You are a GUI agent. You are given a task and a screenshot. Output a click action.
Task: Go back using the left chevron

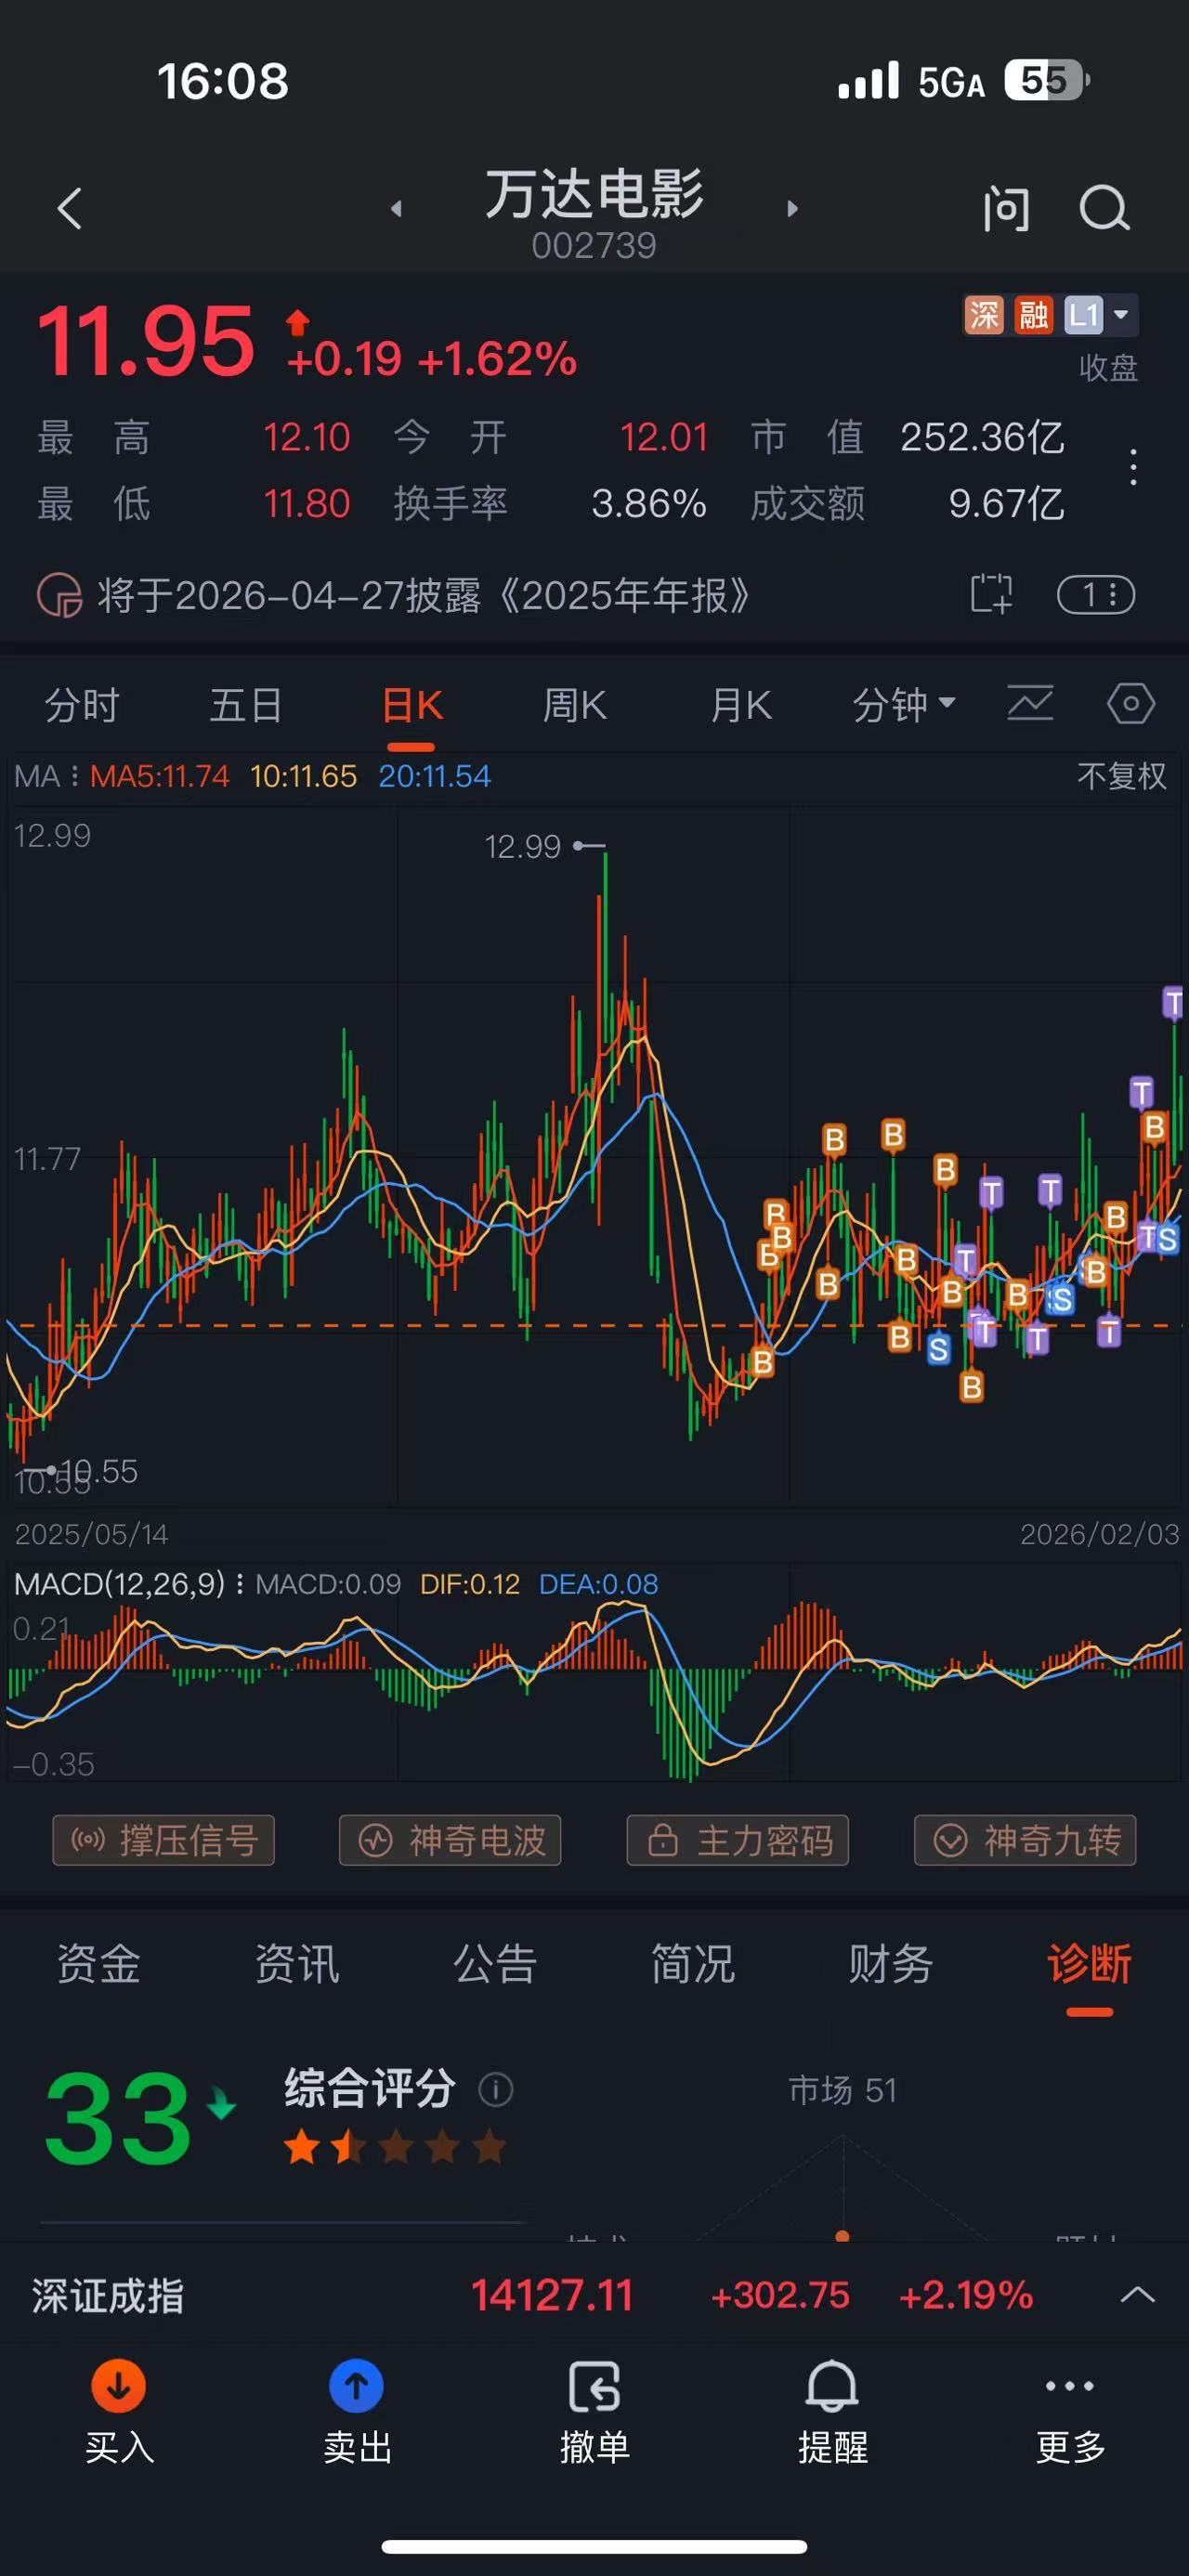pos(69,209)
